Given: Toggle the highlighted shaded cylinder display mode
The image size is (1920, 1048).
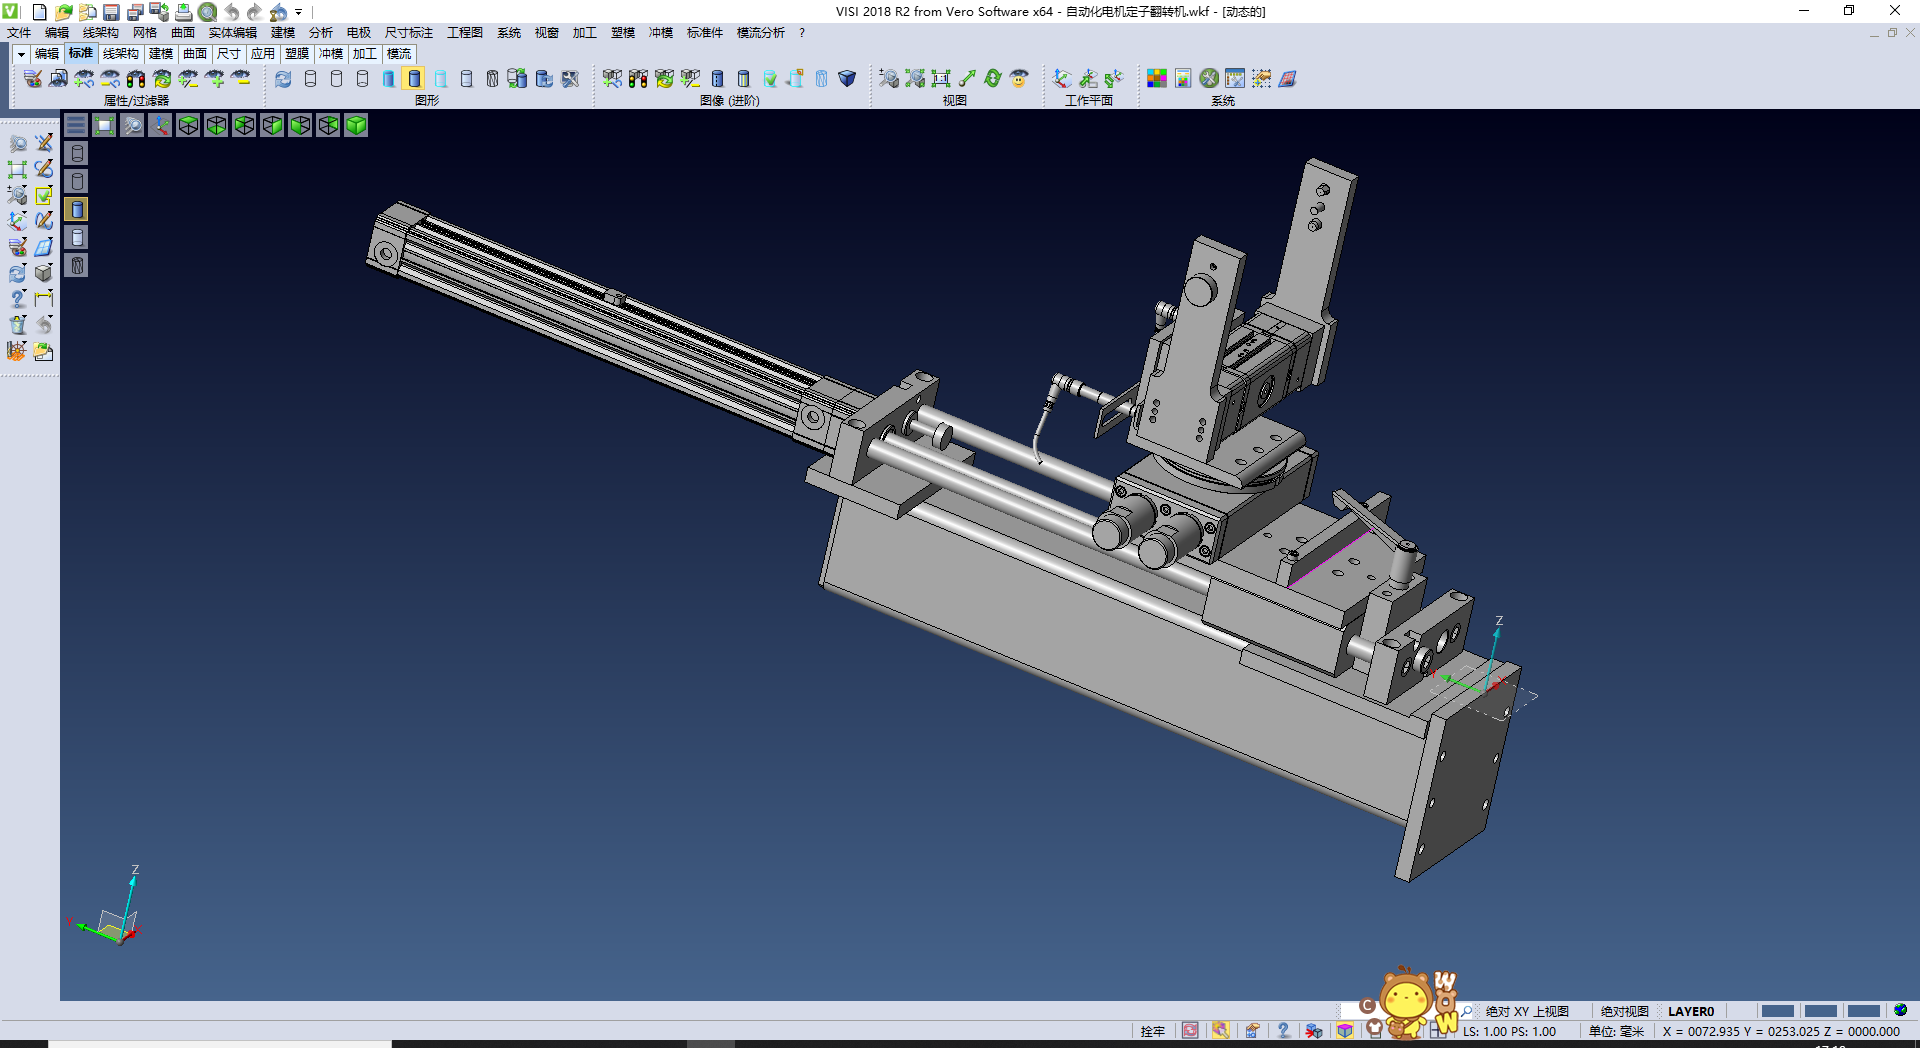Looking at the screenshot, I should point(414,78).
